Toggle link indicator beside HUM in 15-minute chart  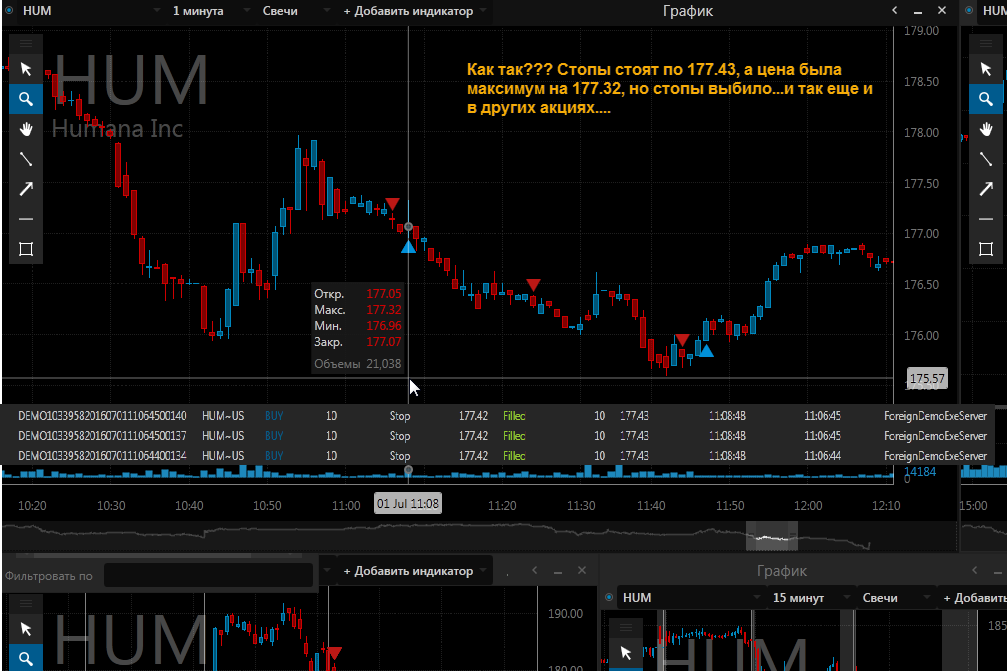[x=609, y=597]
